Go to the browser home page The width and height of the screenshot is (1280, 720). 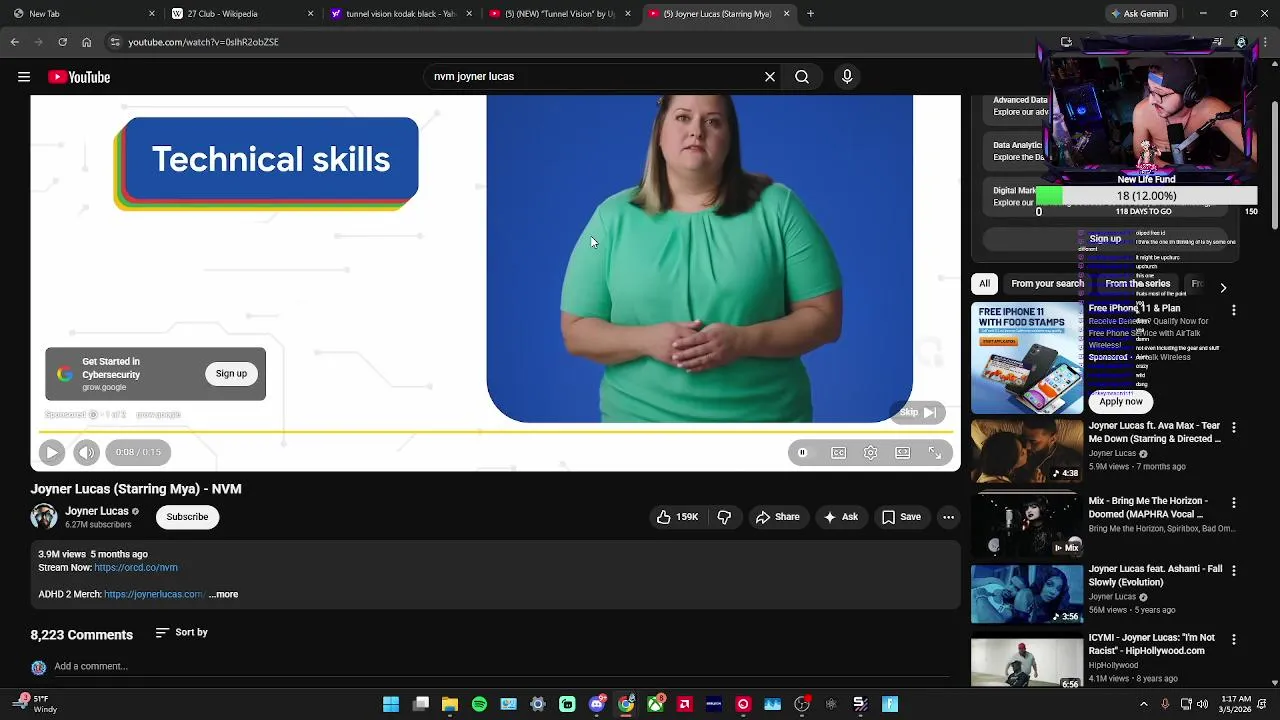tap(86, 42)
